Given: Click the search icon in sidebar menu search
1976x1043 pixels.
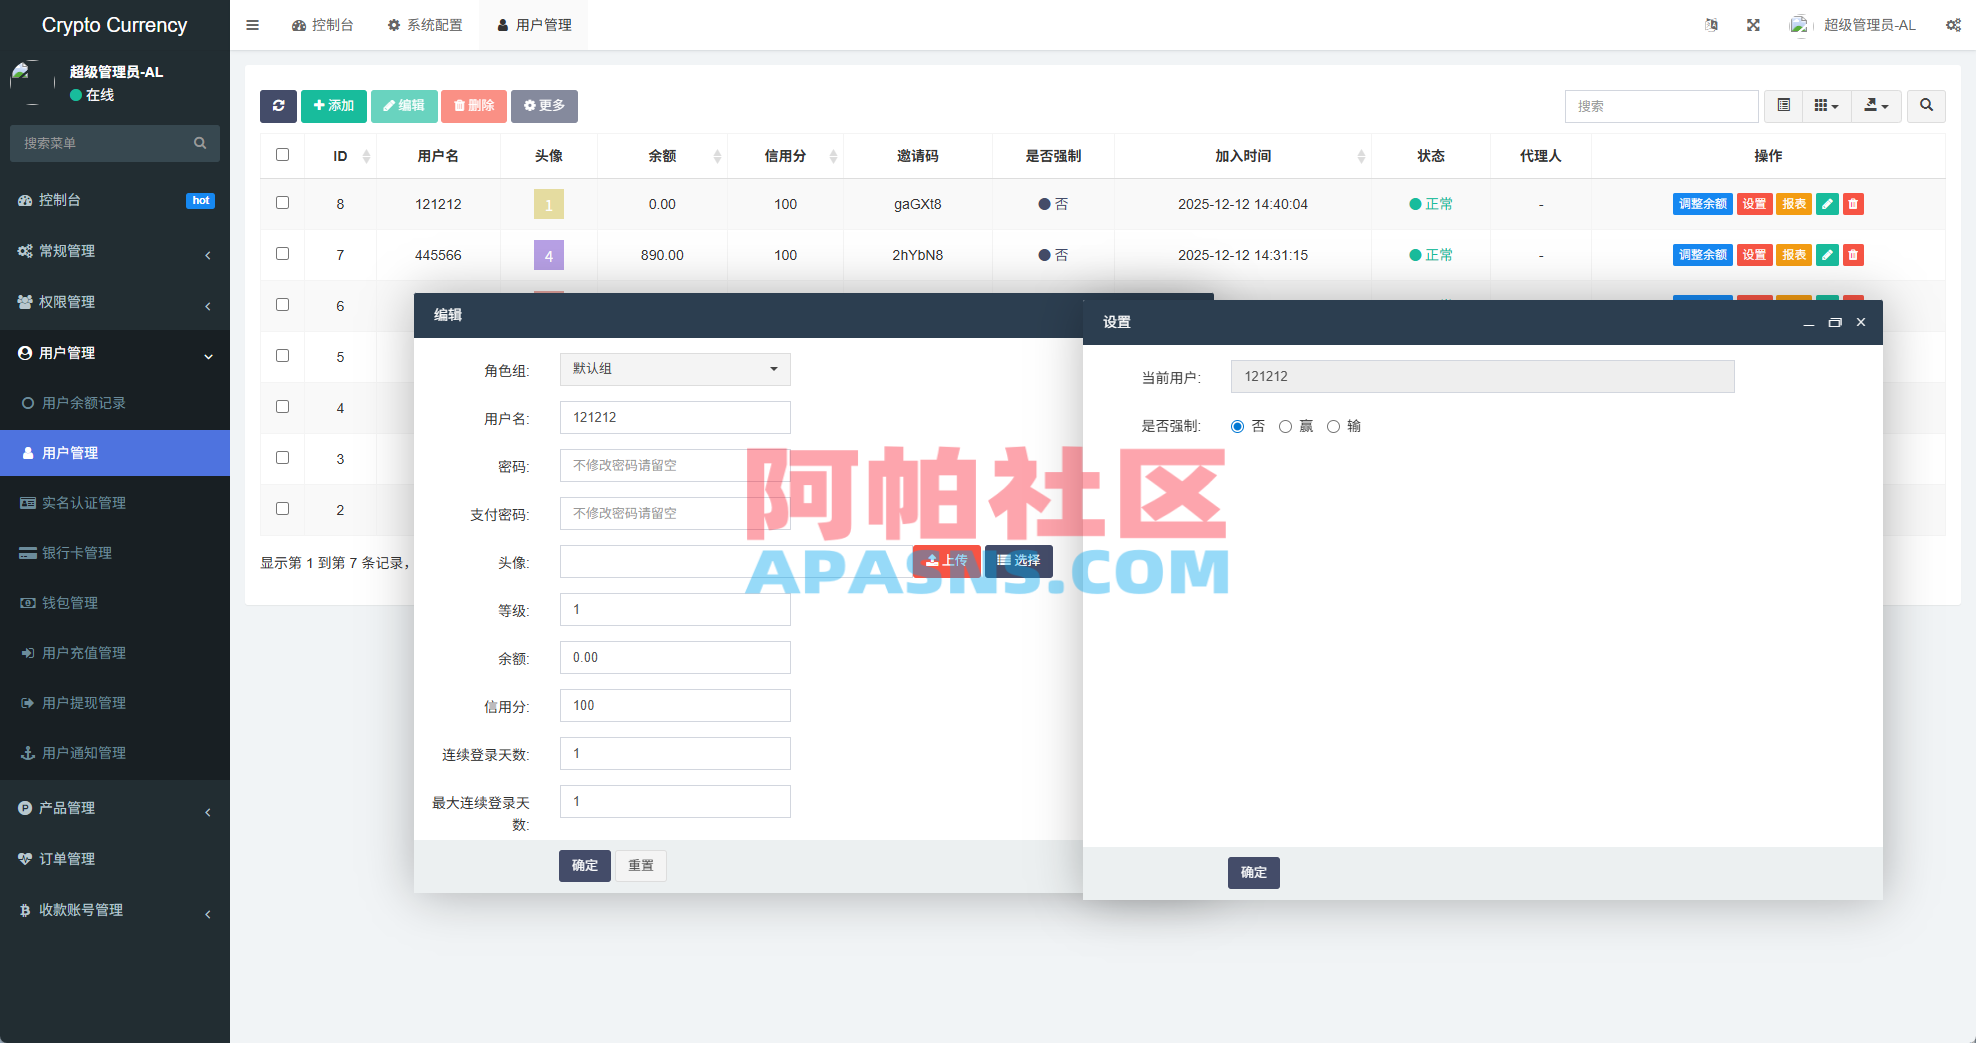Looking at the screenshot, I should (200, 143).
